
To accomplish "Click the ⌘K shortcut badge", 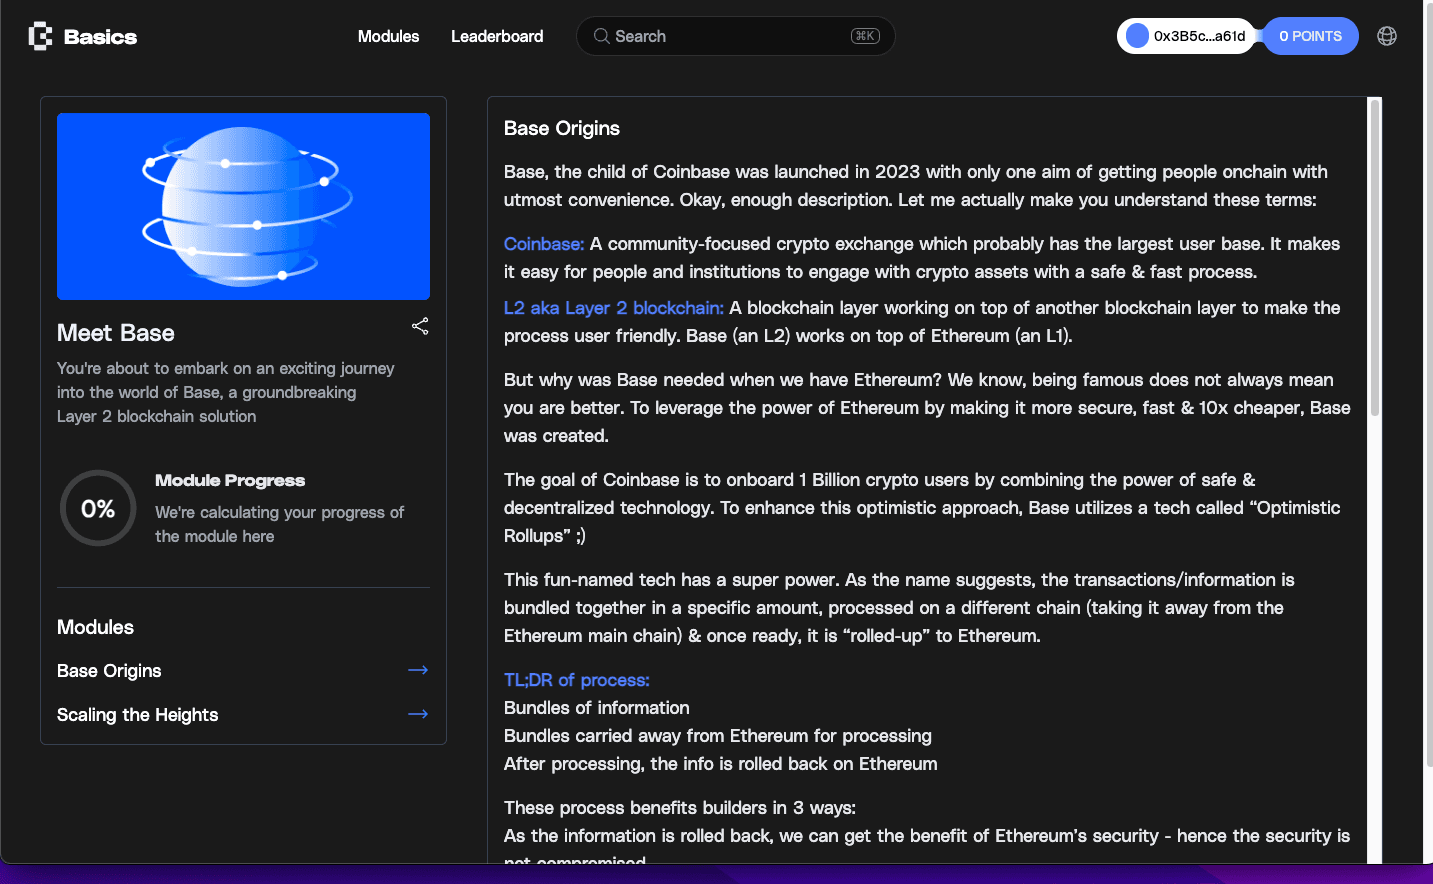I will (865, 36).
